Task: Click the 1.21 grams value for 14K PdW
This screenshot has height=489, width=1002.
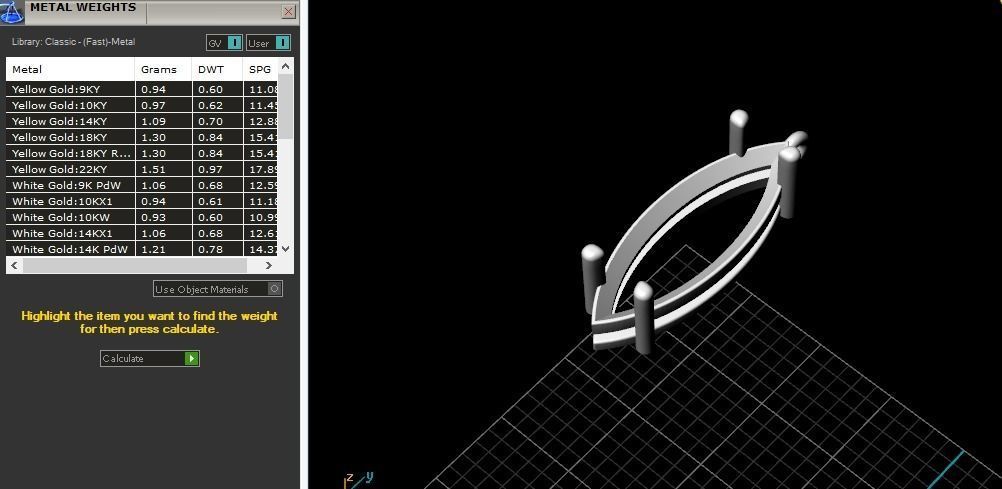Action: (153, 249)
